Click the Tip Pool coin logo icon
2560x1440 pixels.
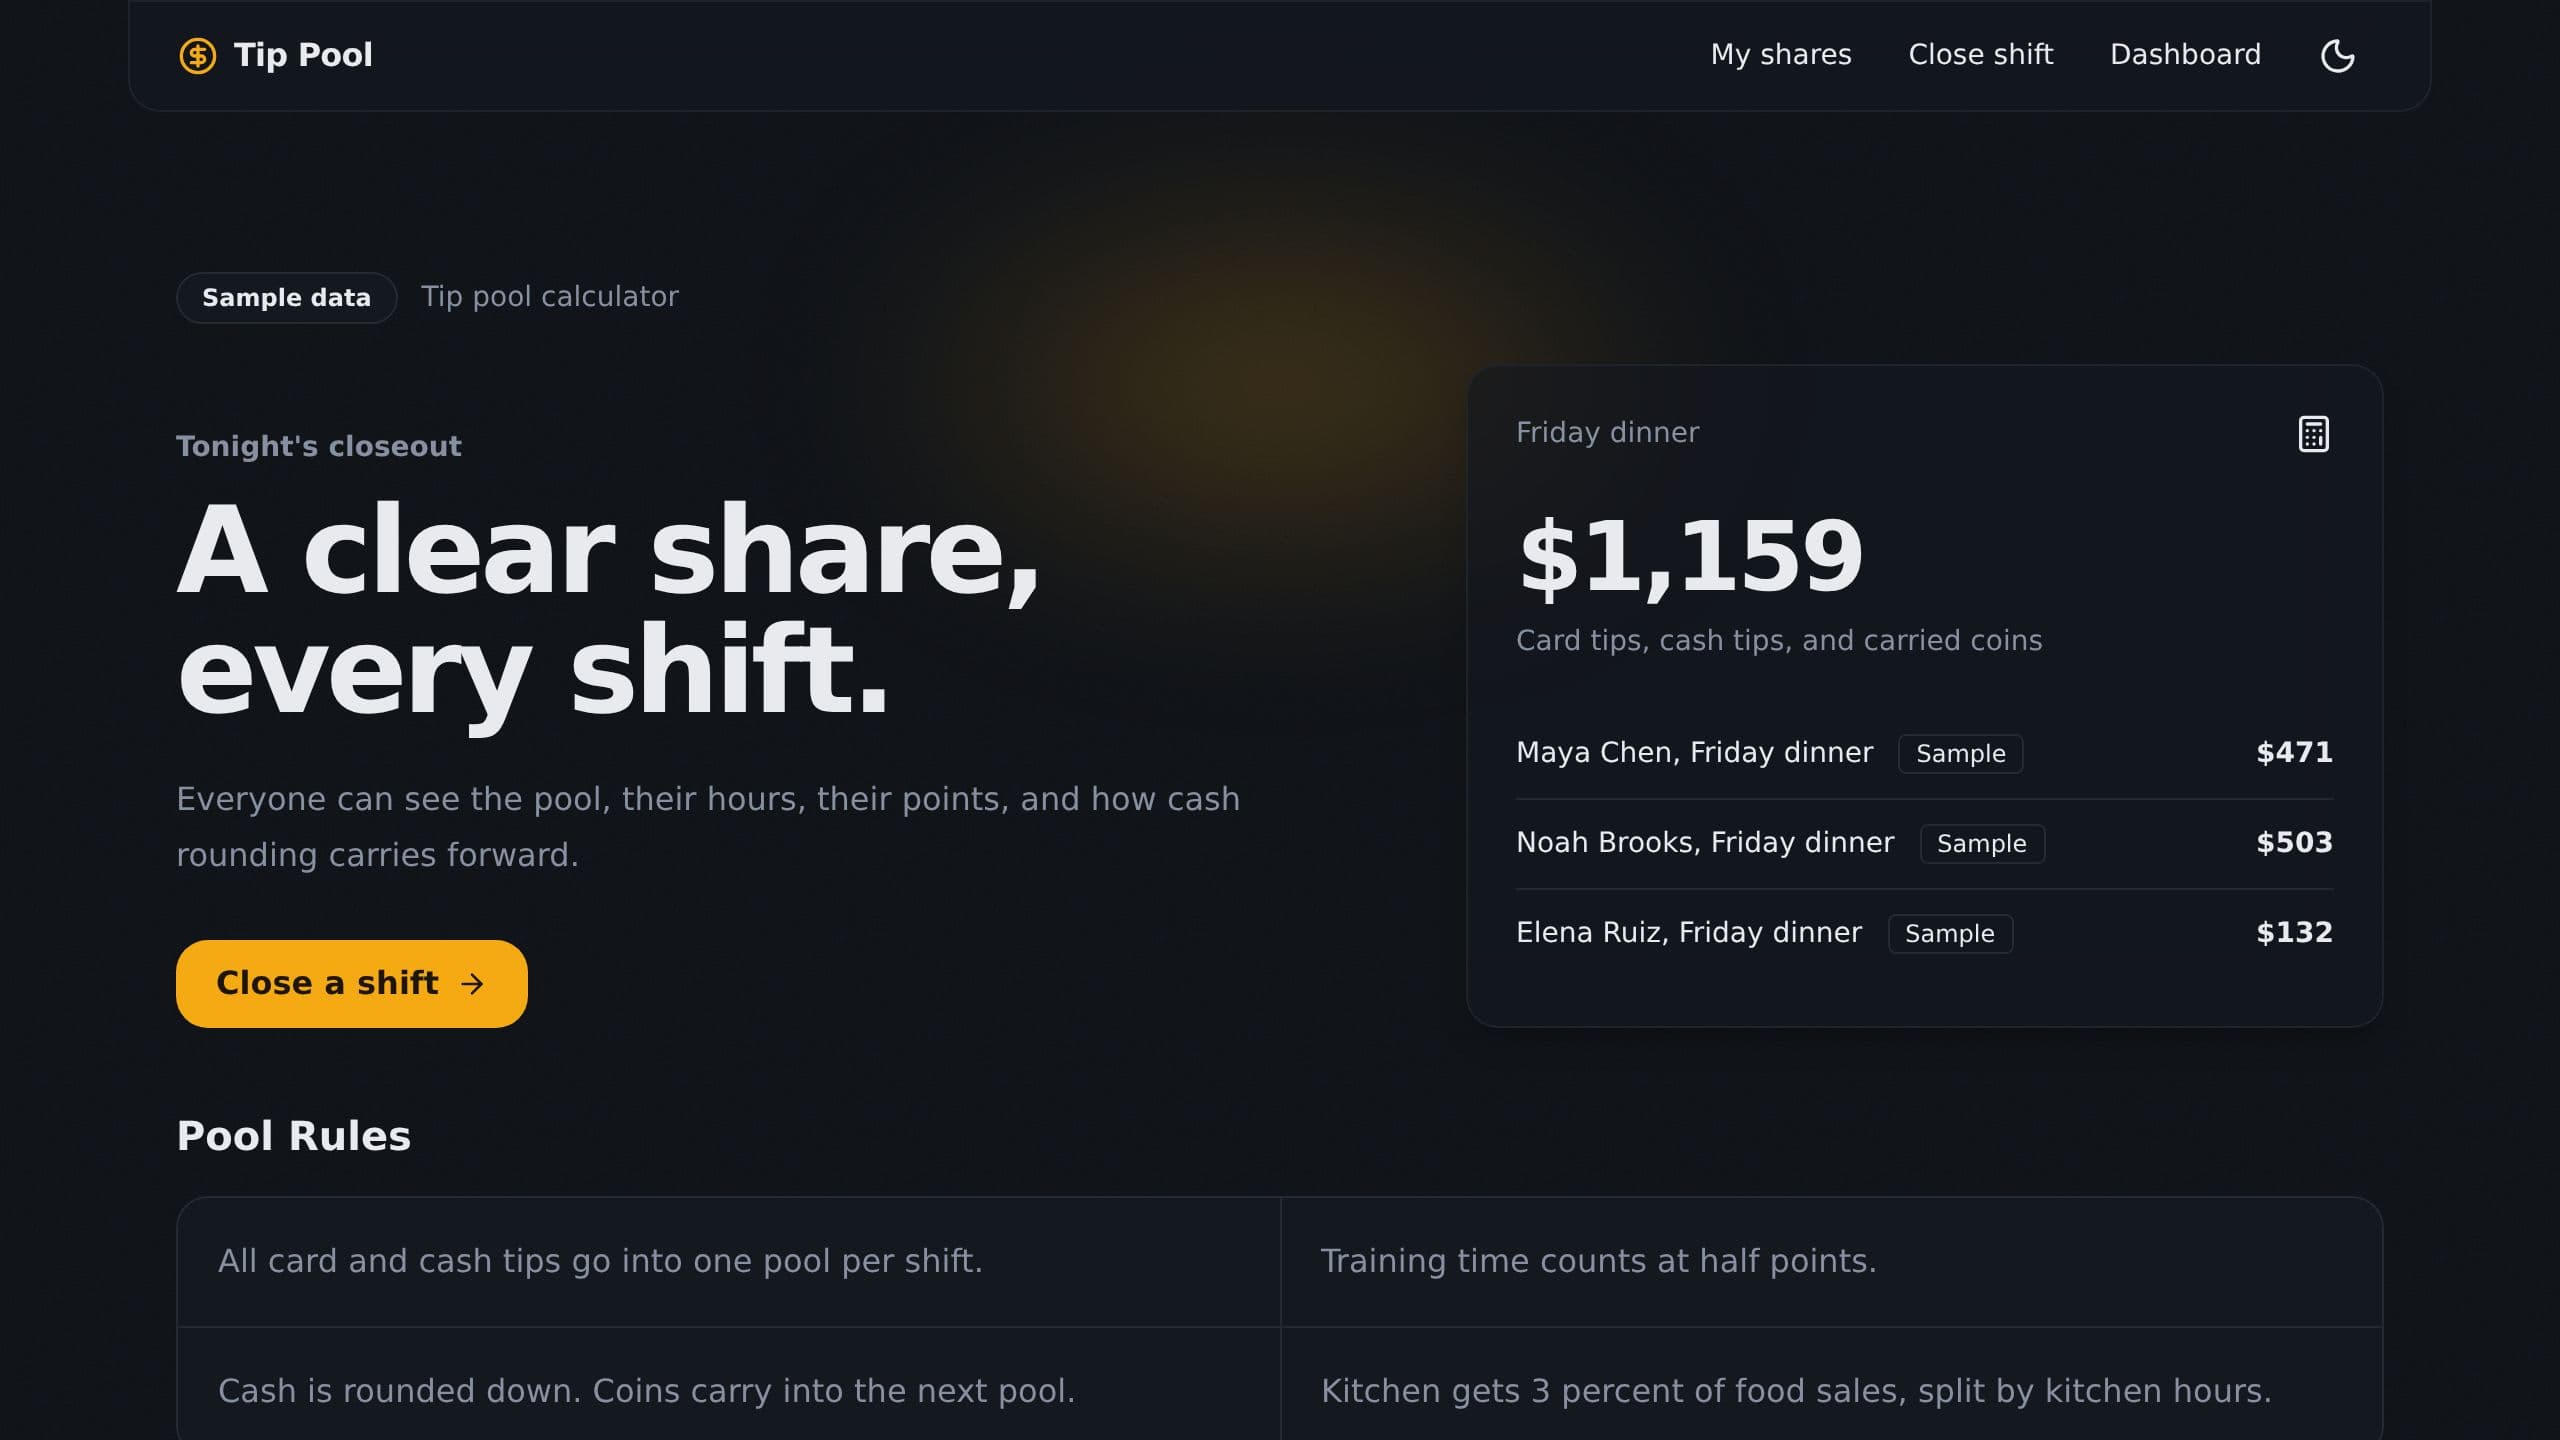click(x=197, y=55)
